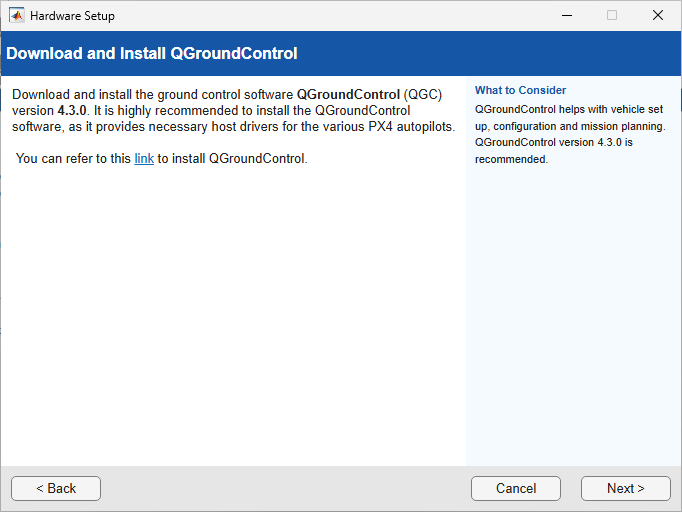This screenshot has height=512, width=682.
Task: Close the Hardware Setup window
Action: pyautogui.click(x=658, y=16)
